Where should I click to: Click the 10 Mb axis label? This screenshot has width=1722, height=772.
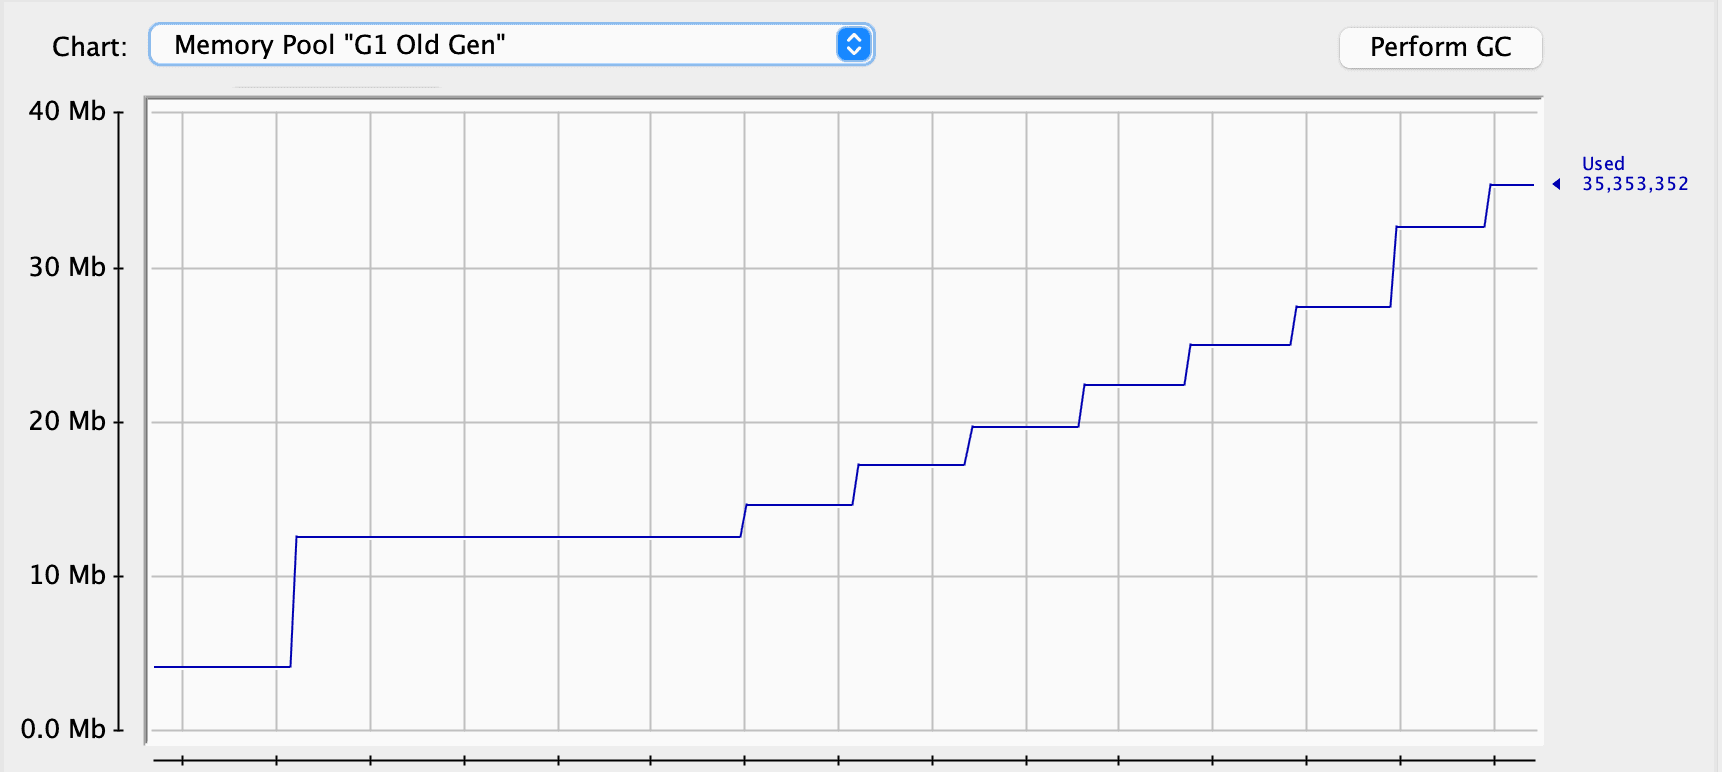(x=67, y=575)
